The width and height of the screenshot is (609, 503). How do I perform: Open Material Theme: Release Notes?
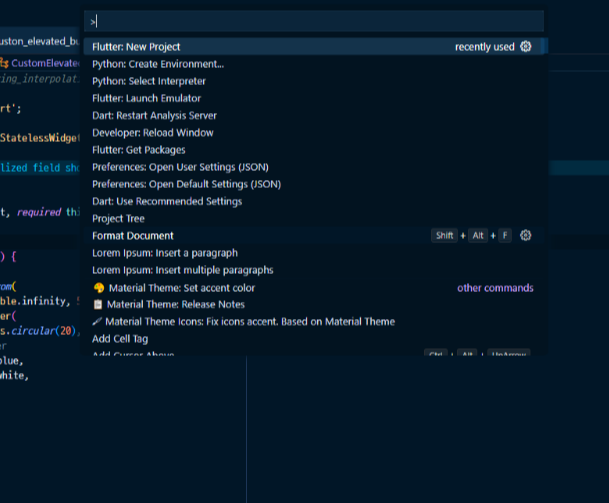tap(313, 305)
